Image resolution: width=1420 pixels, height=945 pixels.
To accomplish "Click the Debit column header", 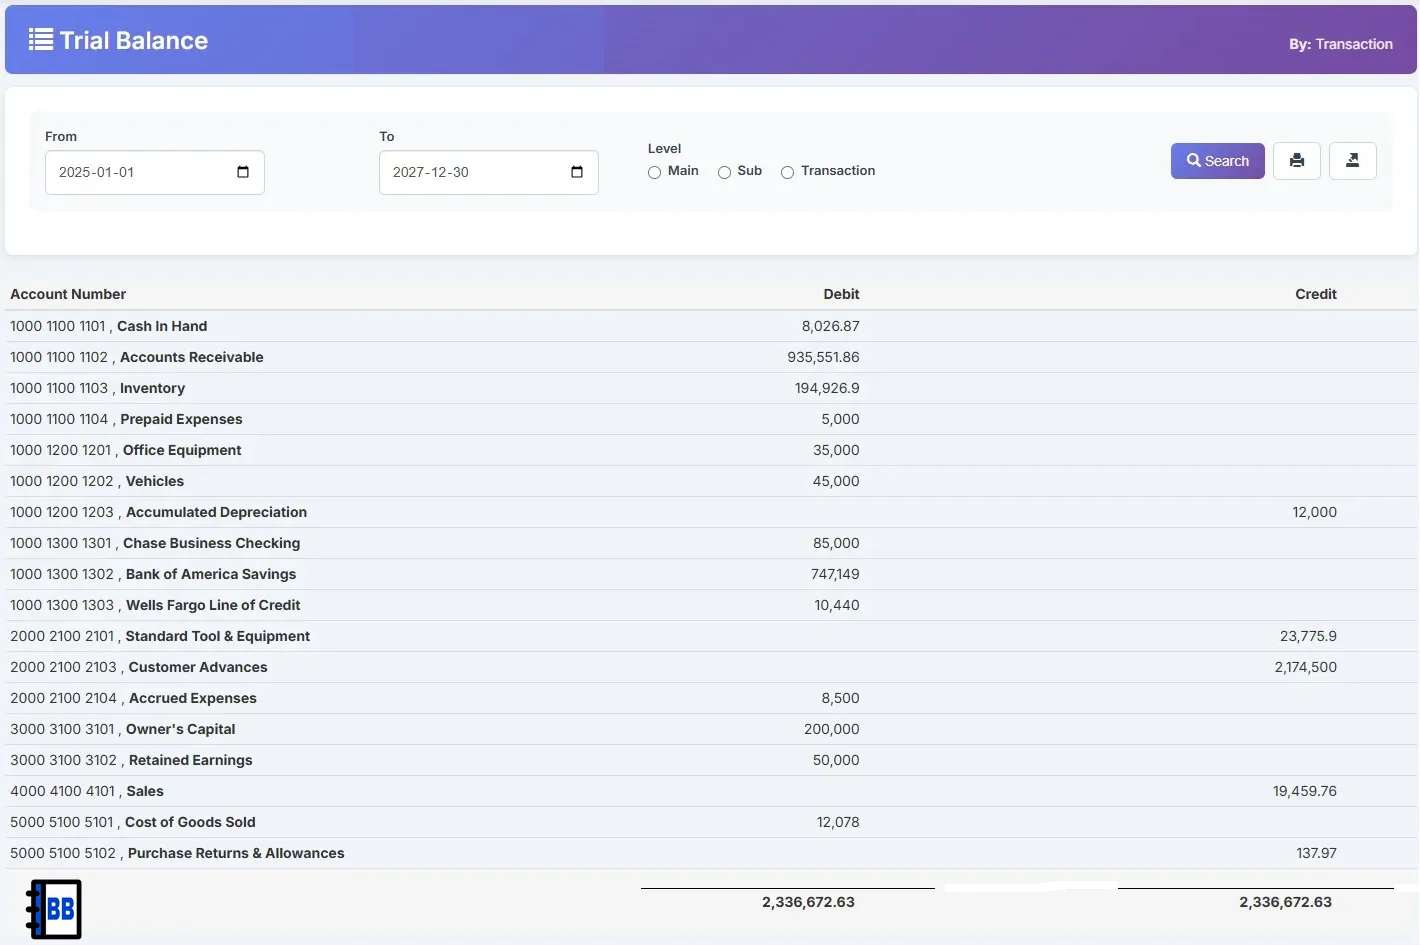I will pos(841,294).
